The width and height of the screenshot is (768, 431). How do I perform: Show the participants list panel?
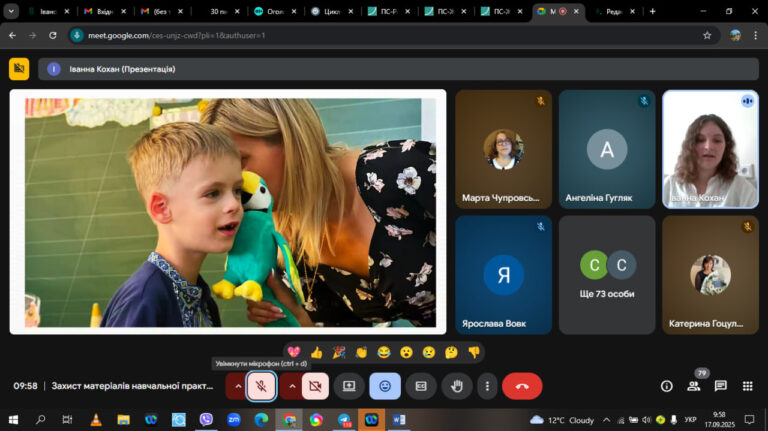tap(694, 386)
